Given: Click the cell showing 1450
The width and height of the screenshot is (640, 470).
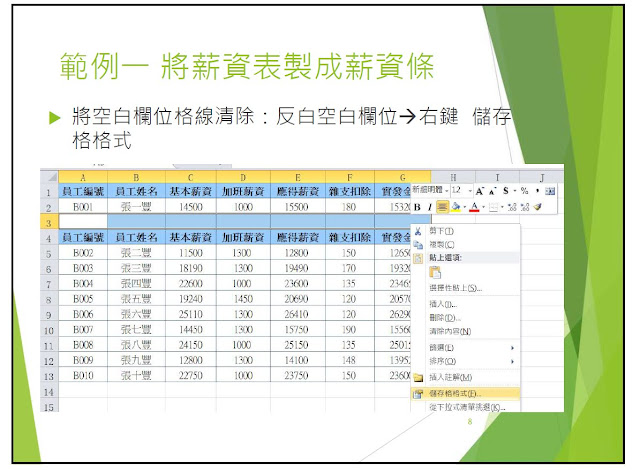Looking at the screenshot, I should (243, 299).
